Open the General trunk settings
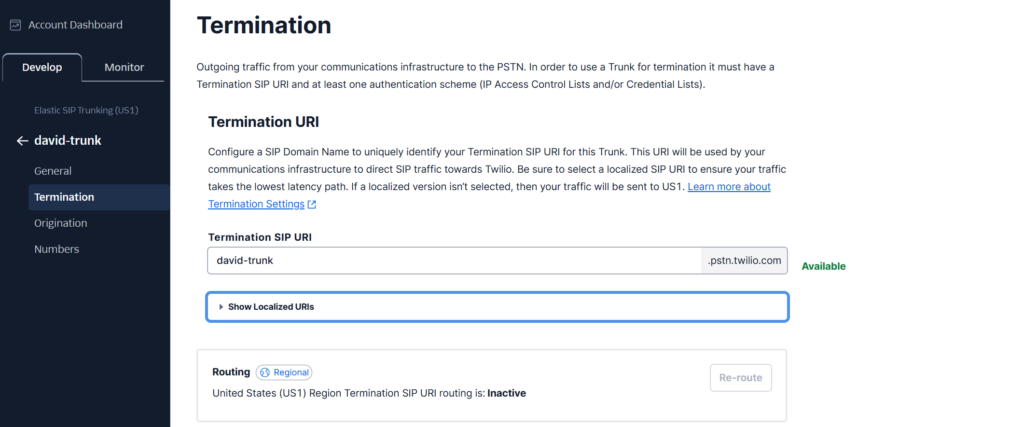 53,171
